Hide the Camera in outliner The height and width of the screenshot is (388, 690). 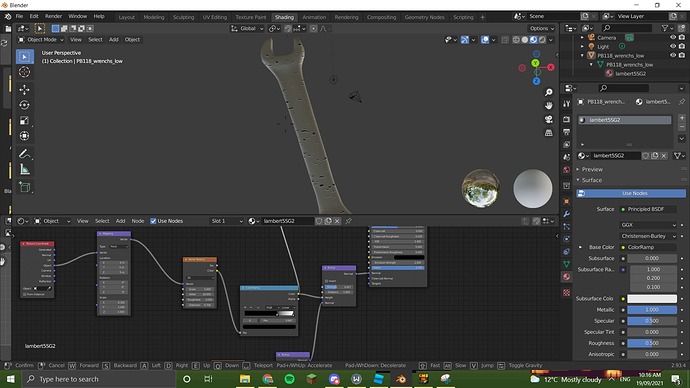(672, 37)
